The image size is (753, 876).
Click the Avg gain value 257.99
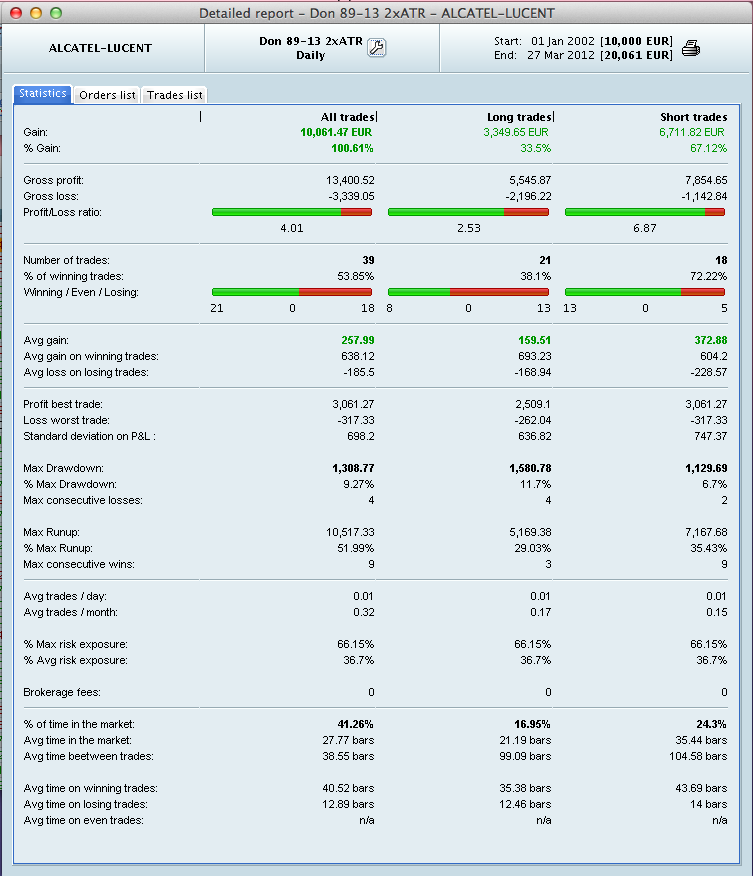click(x=358, y=340)
